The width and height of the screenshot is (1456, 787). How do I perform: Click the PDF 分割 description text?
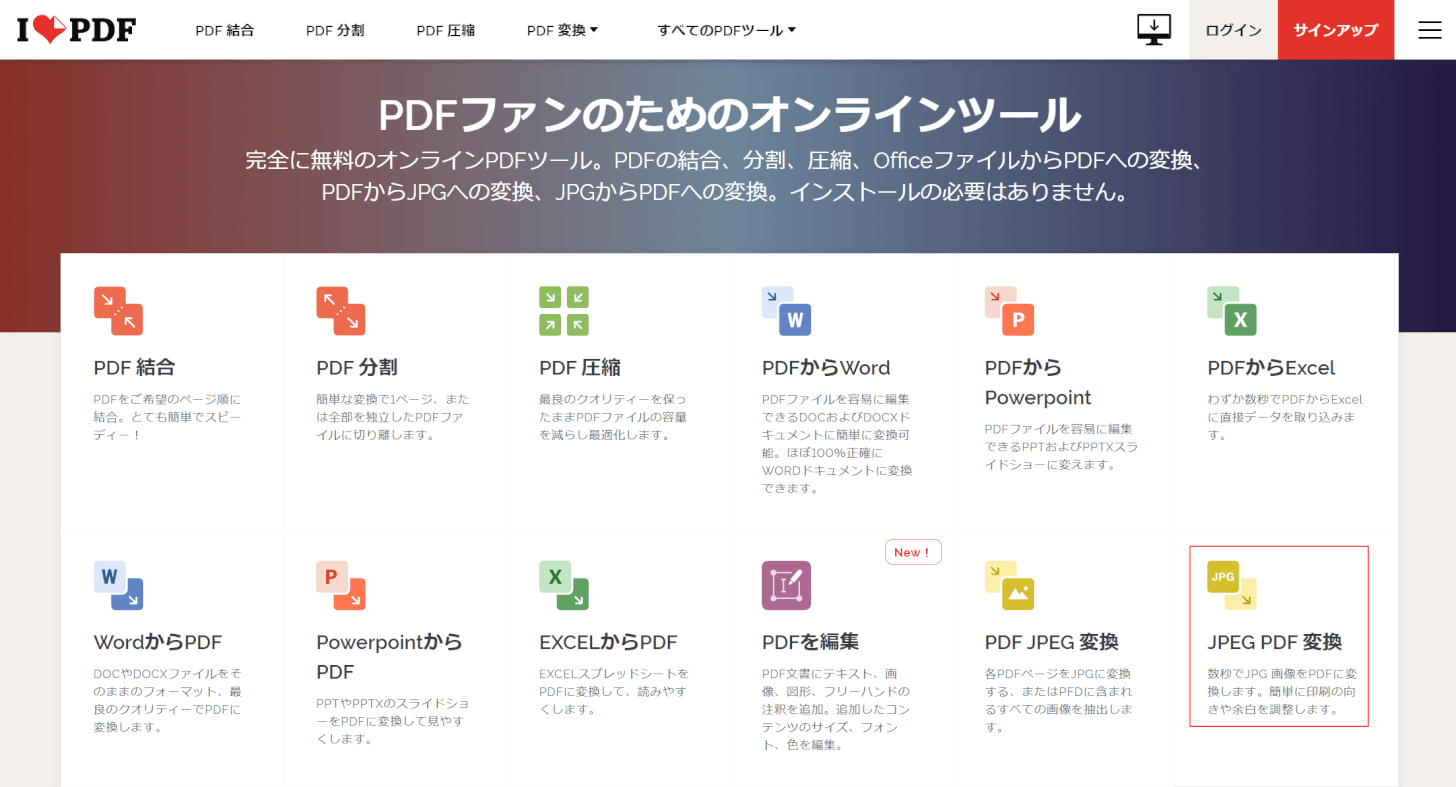tap(393, 417)
